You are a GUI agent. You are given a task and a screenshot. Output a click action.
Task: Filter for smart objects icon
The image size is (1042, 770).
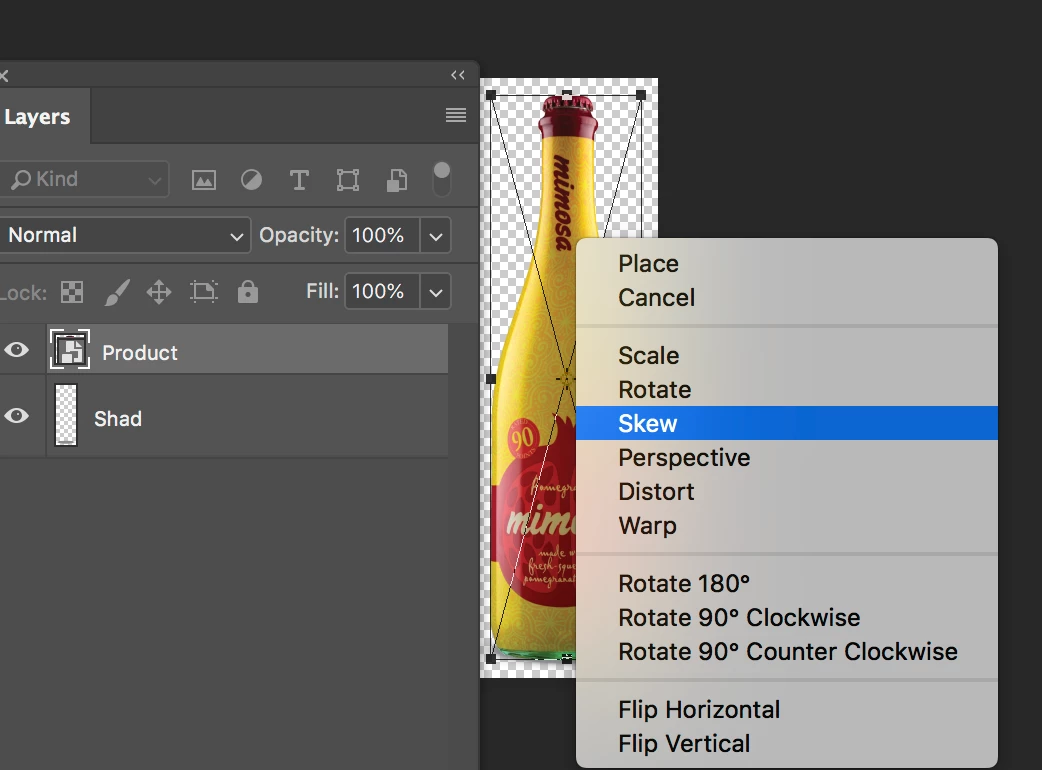pyautogui.click(x=397, y=180)
